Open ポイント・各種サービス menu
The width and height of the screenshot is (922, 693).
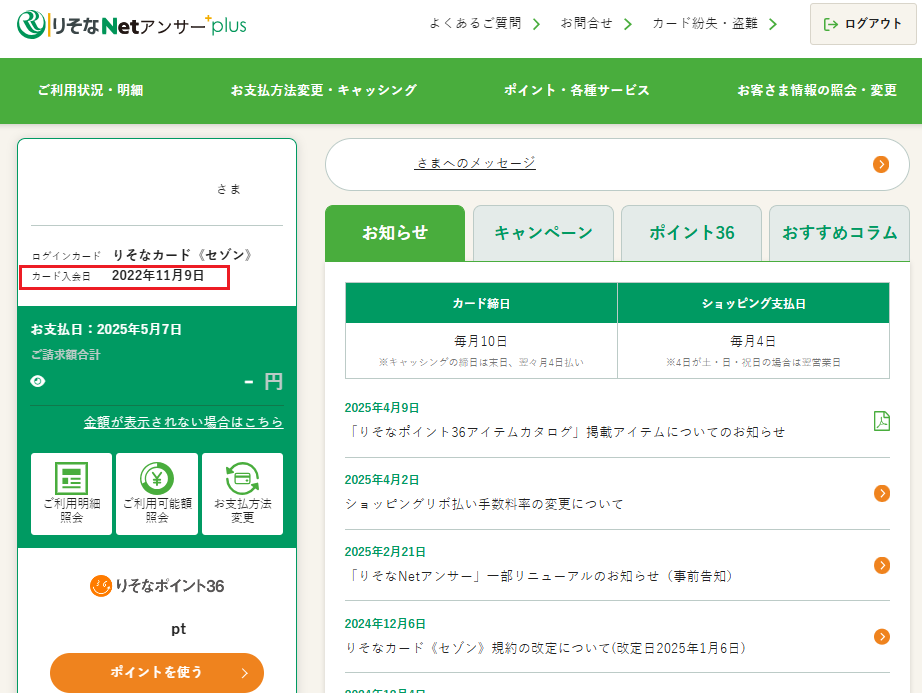577,90
